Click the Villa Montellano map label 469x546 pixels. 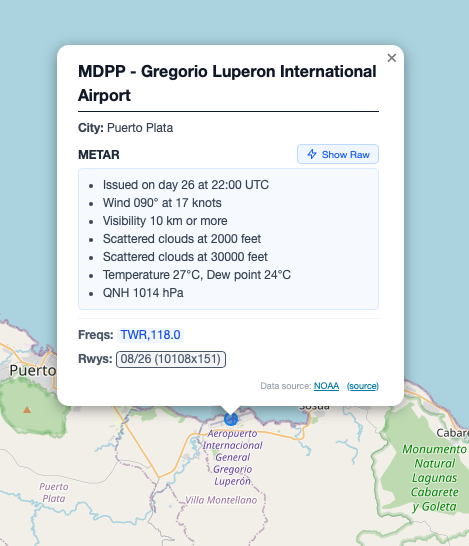pyautogui.click(x=221, y=500)
